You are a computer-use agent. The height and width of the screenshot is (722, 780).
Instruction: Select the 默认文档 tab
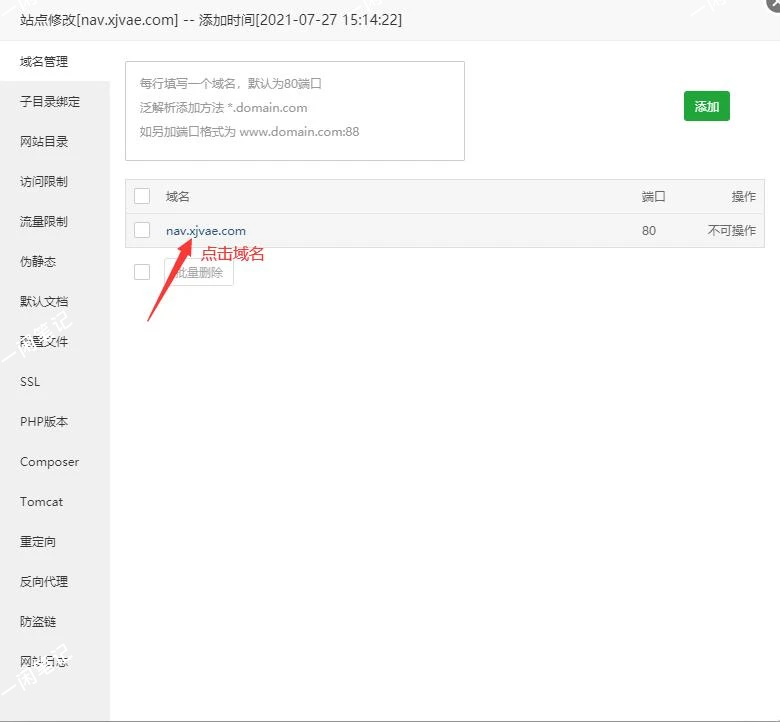point(44,302)
